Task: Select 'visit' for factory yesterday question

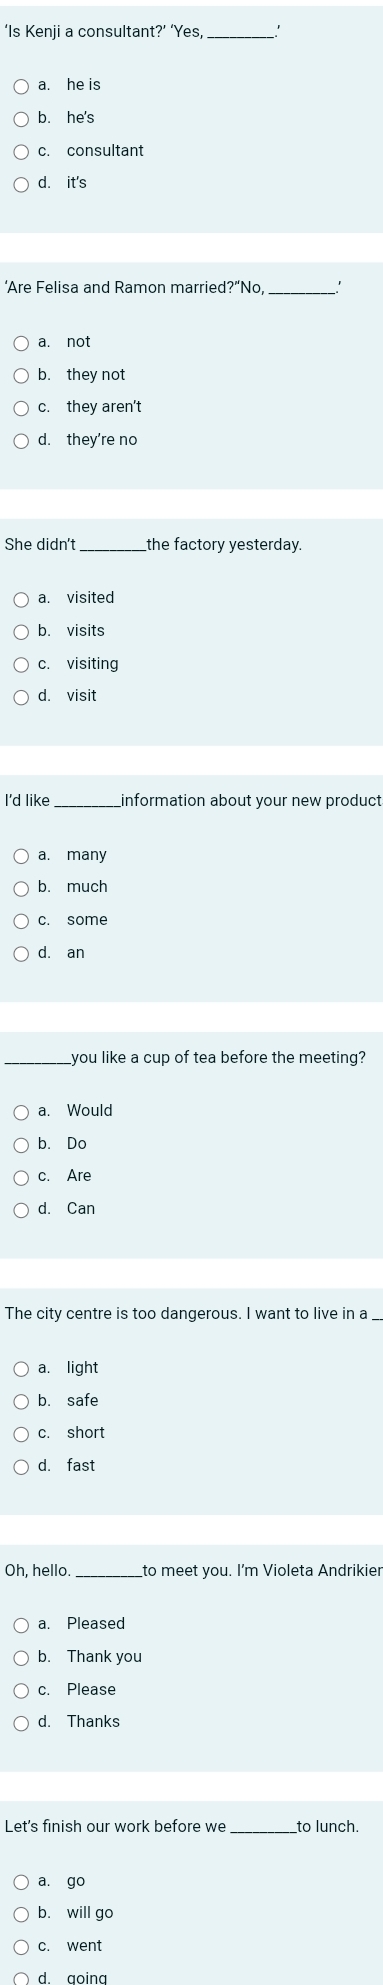Action: 22,696
